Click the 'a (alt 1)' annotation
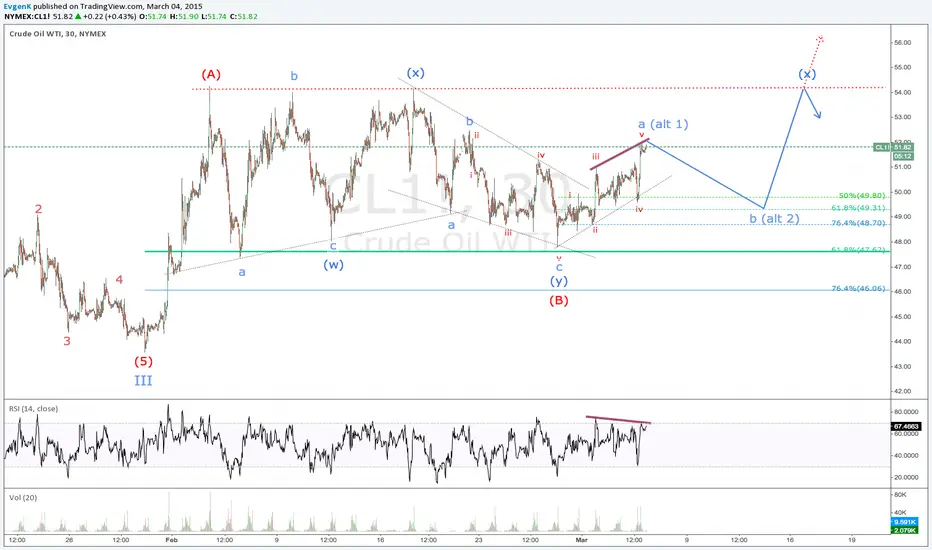The image size is (932, 550). (663, 124)
